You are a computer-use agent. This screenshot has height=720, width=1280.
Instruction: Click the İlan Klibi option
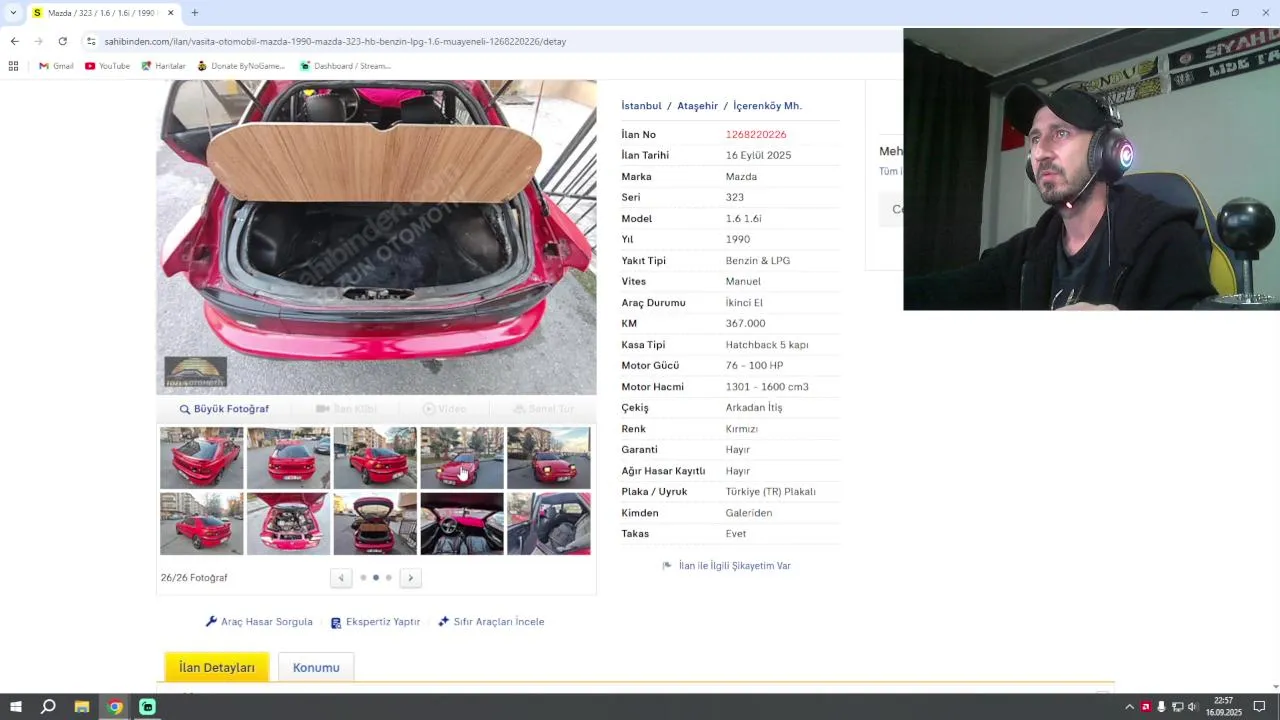click(x=346, y=409)
